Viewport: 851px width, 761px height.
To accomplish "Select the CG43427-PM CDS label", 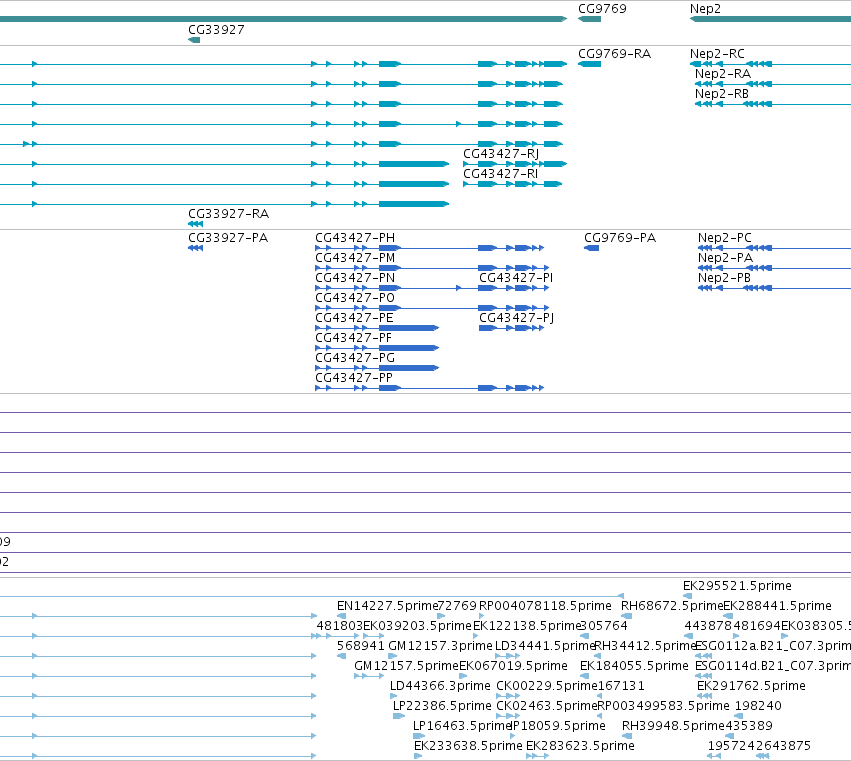I will pos(355,258).
